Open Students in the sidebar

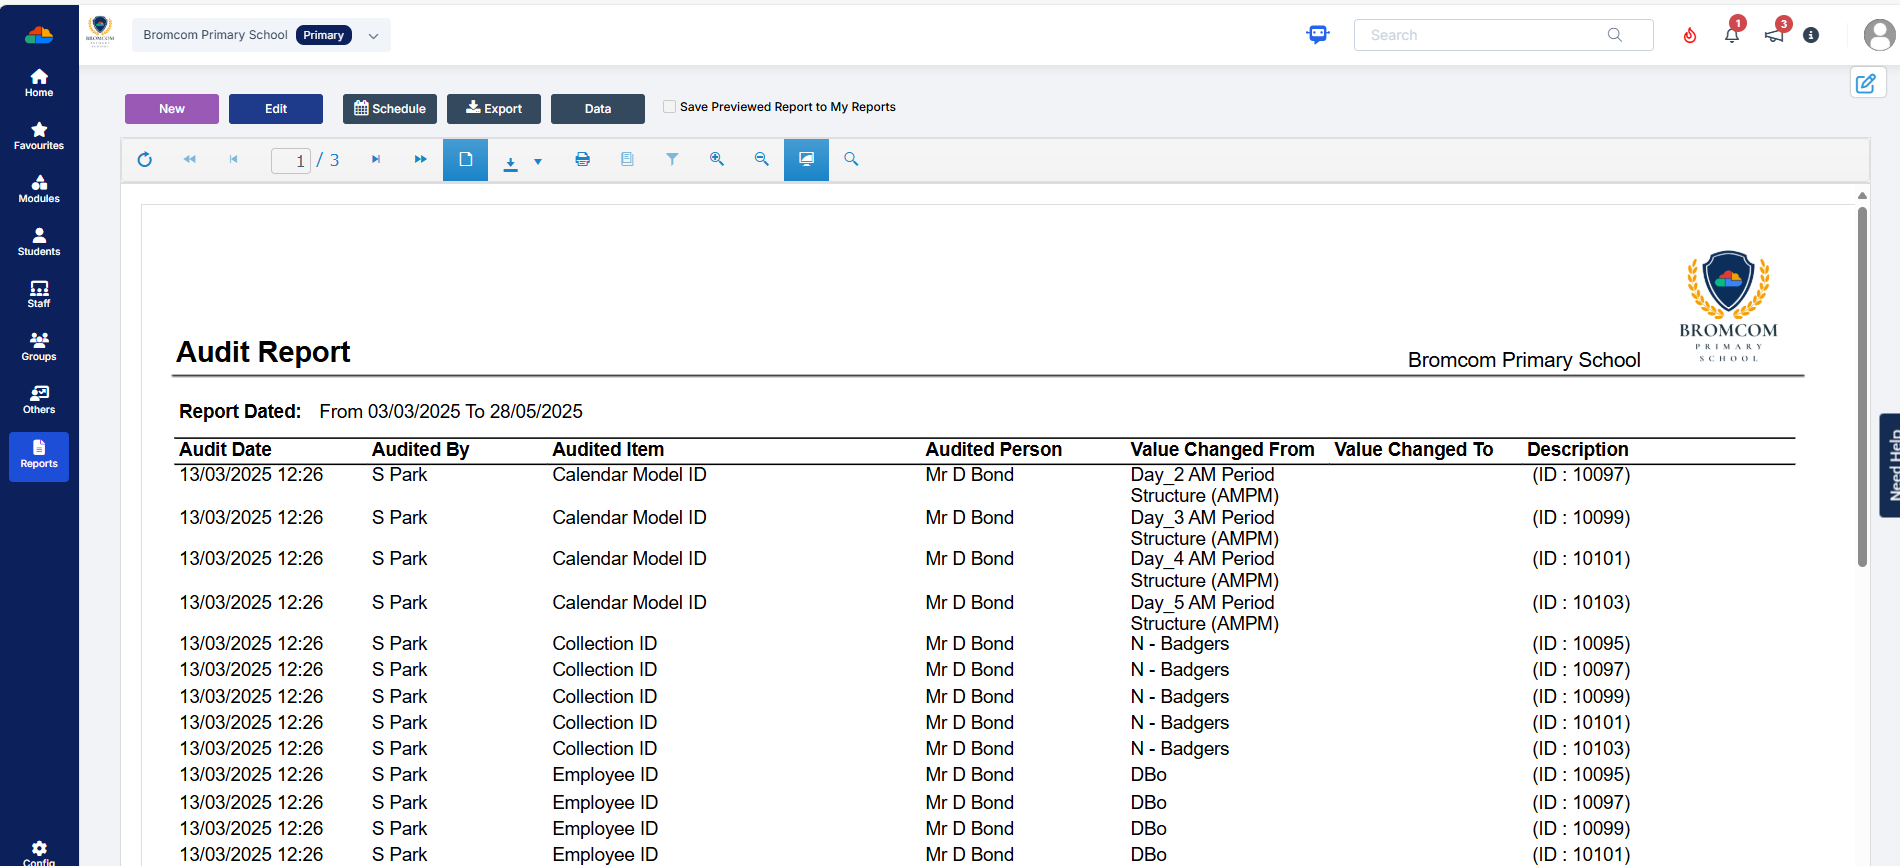[39, 241]
